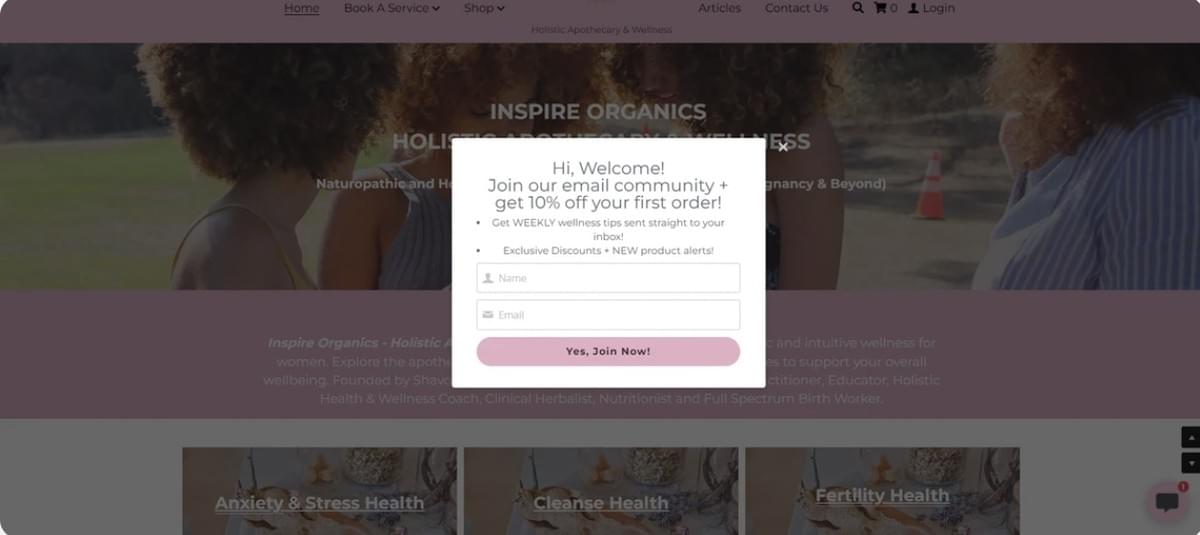The width and height of the screenshot is (1200, 535).
Task: Expand the Book A Service dropdown
Action: (391, 8)
